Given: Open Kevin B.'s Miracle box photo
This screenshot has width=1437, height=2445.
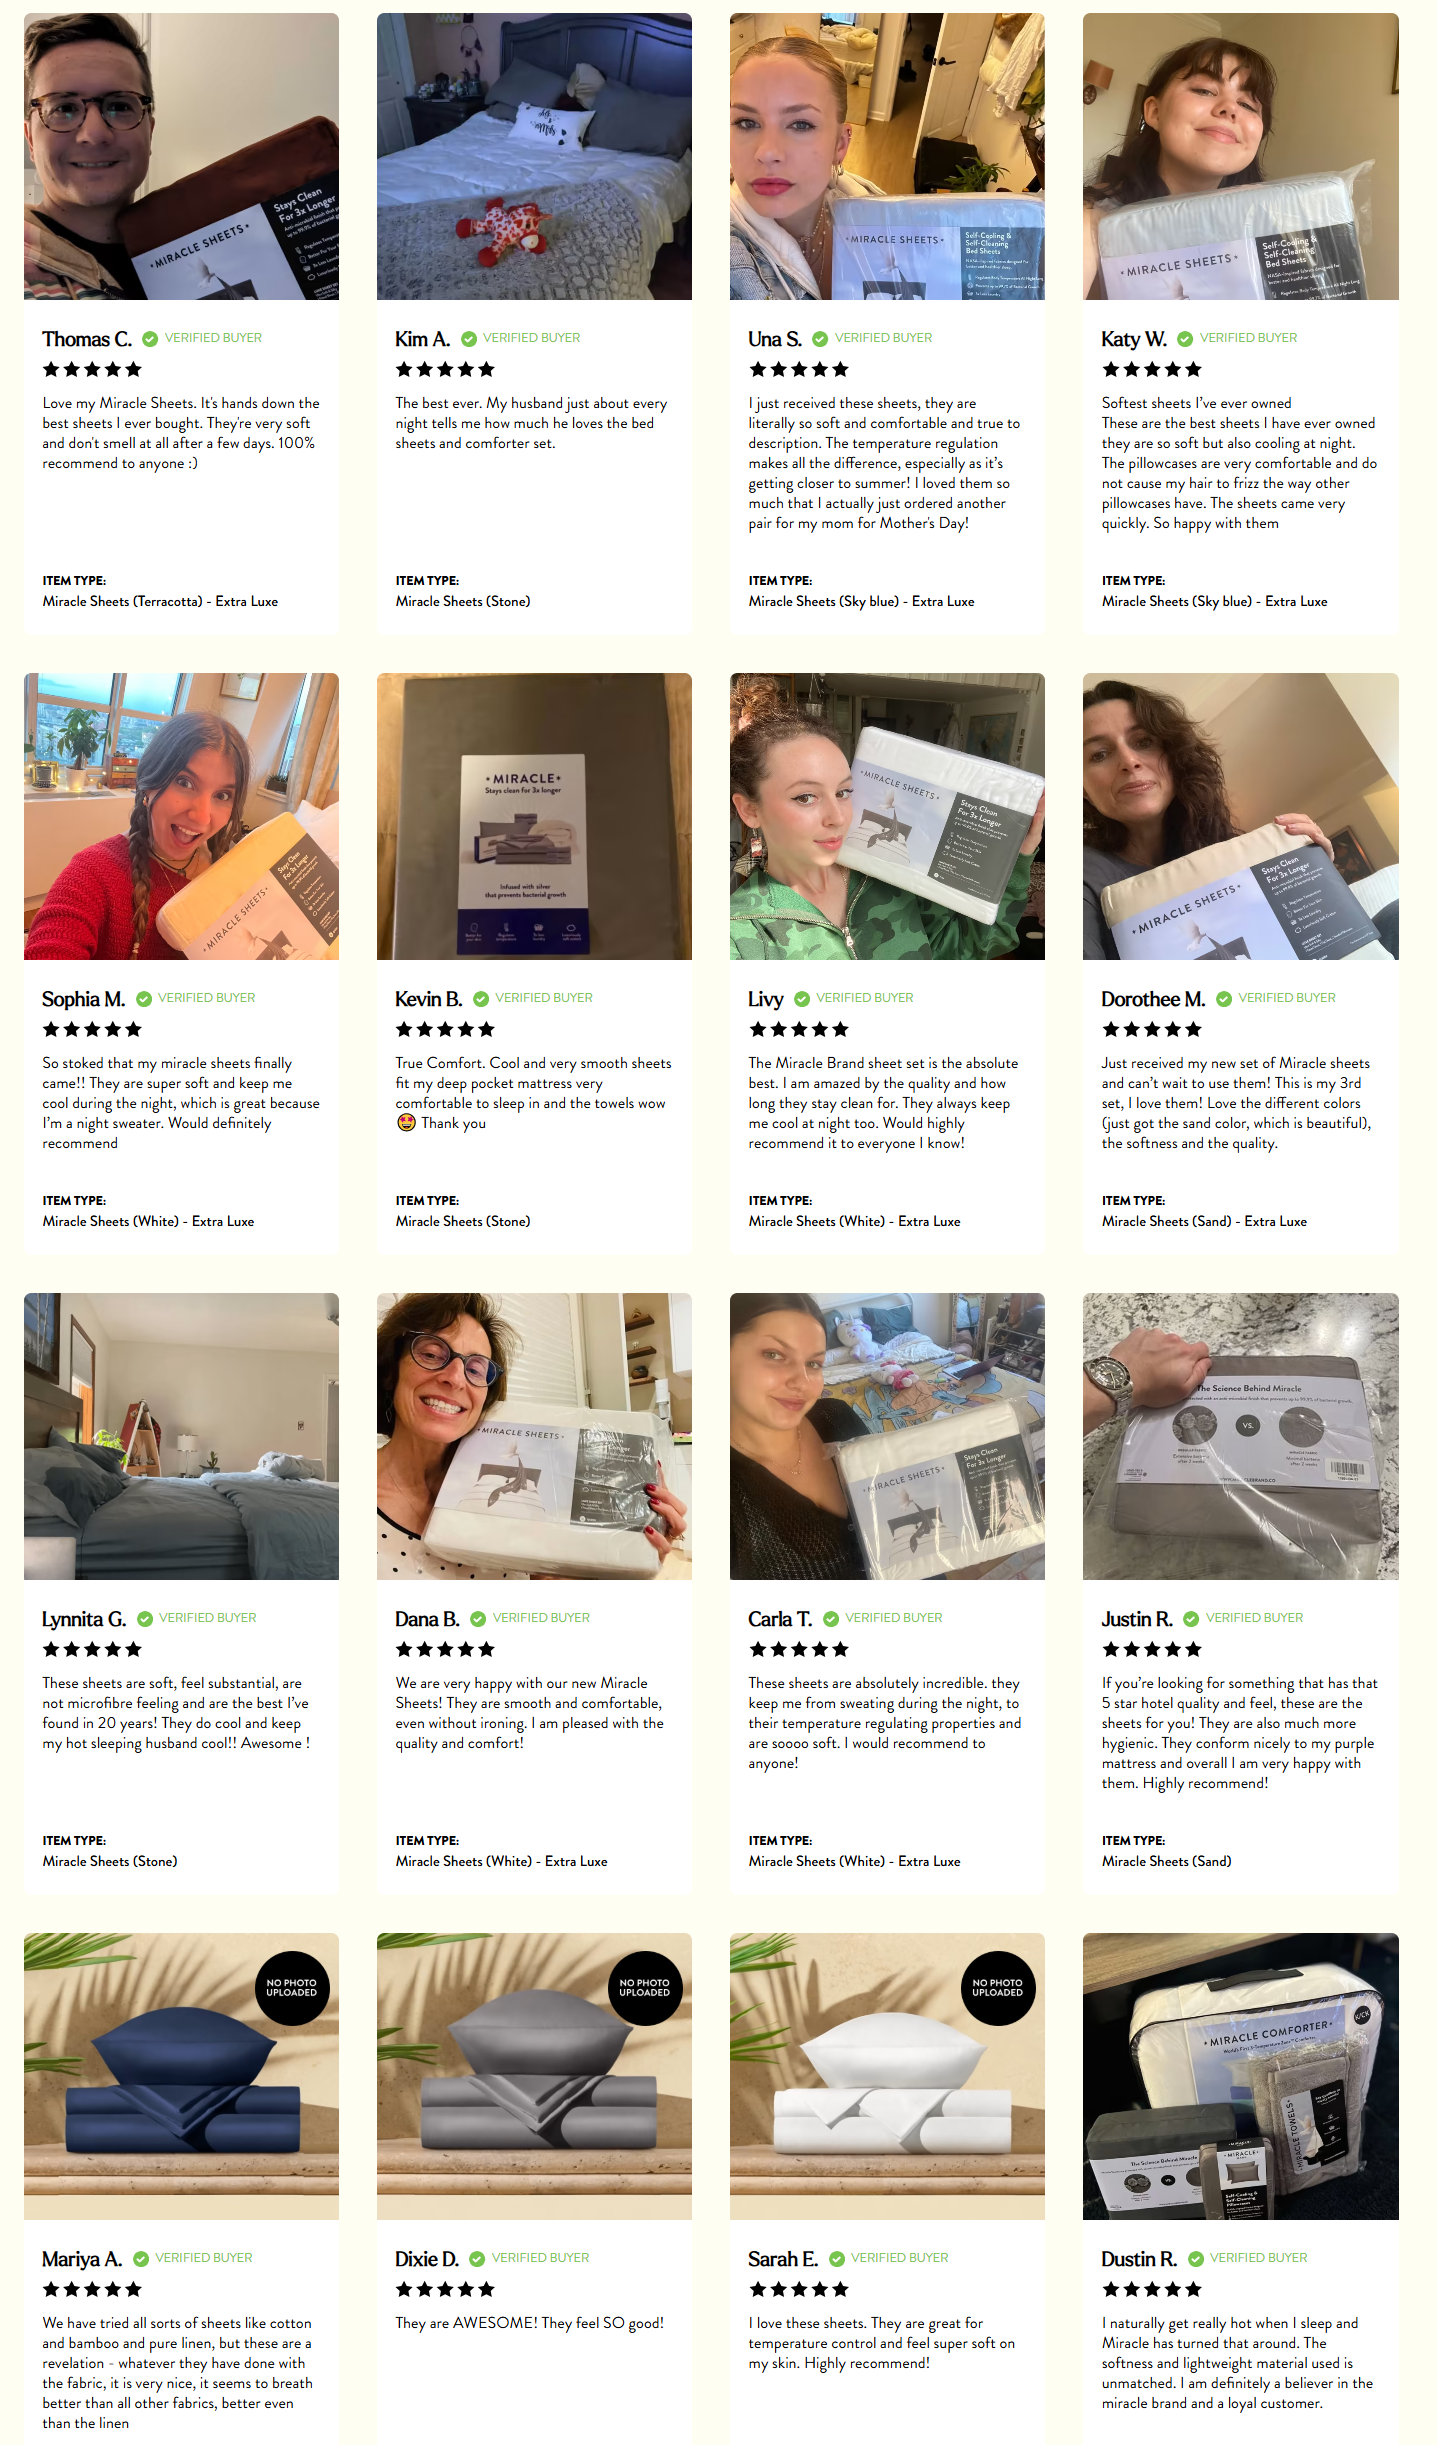Looking at the screenshot, I should 534,816.
